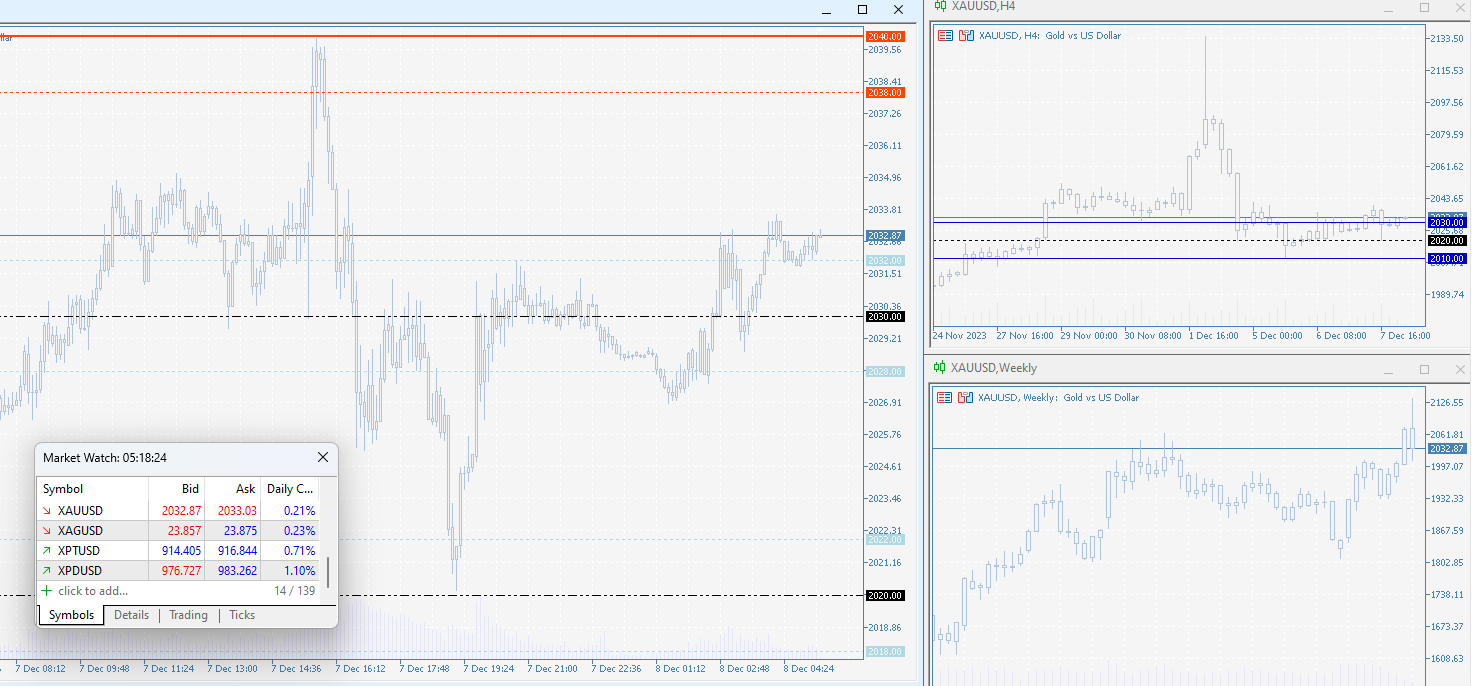Screen dimensions: 1472x686
Task: Close the XAUUSD,H4 chart window
Action: [x=1461, y=7]
